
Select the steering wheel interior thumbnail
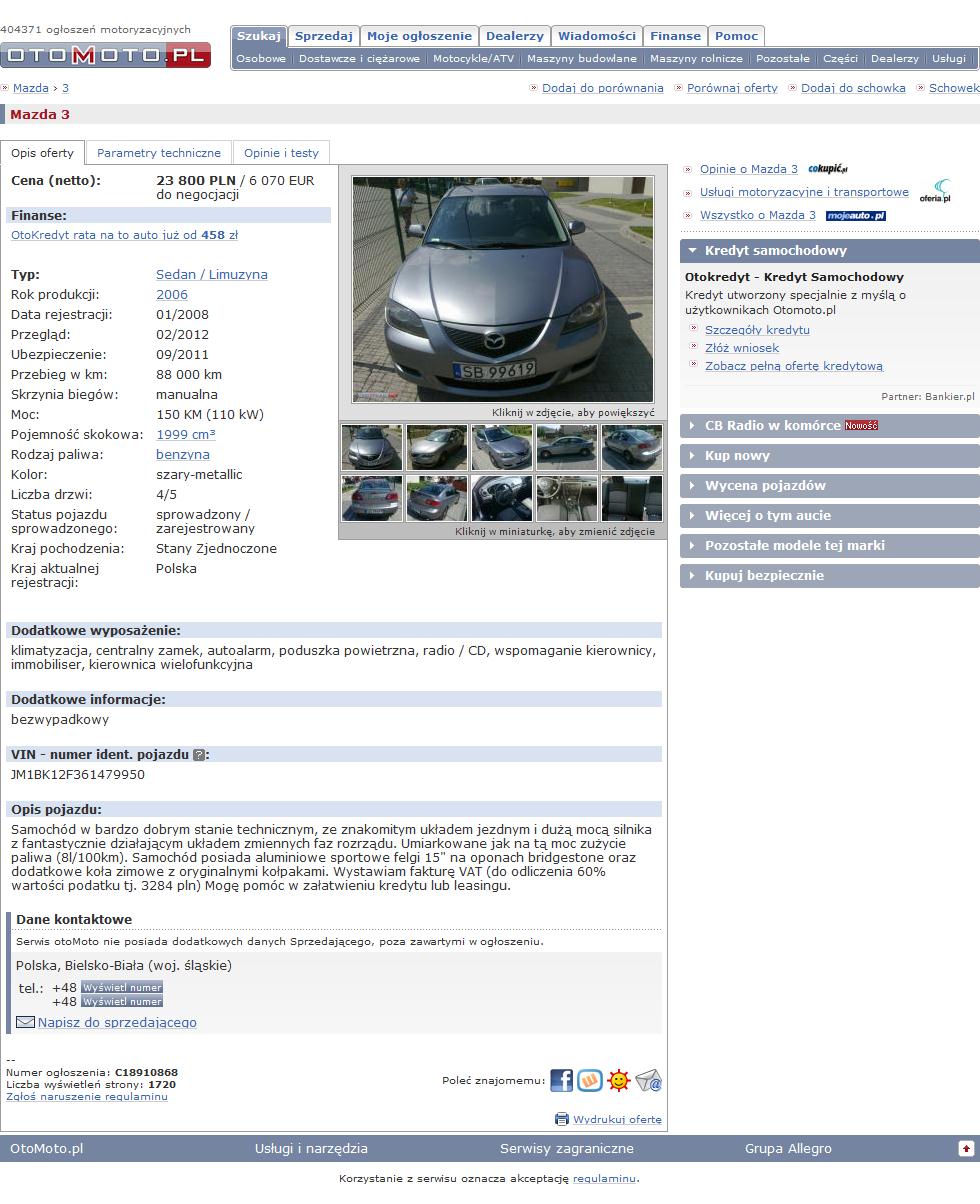(502, 498)
